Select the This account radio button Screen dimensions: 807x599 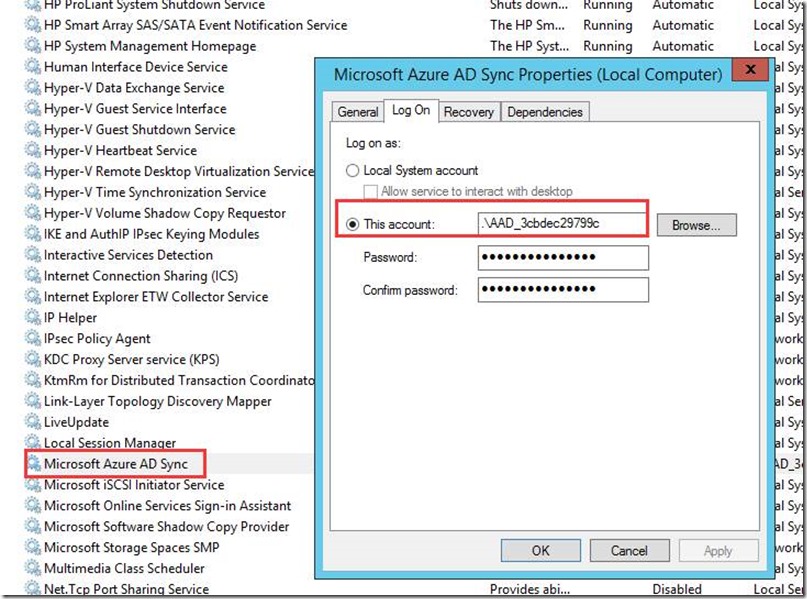353,224
